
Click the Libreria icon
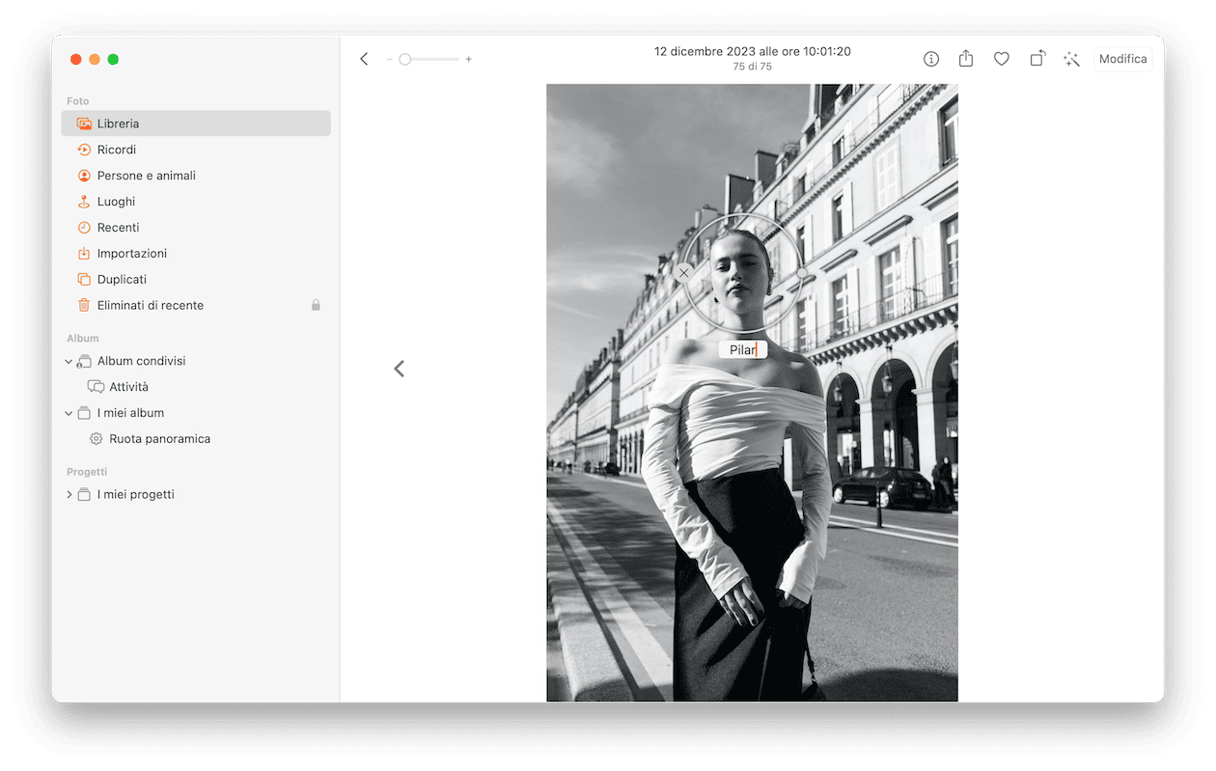84,123
